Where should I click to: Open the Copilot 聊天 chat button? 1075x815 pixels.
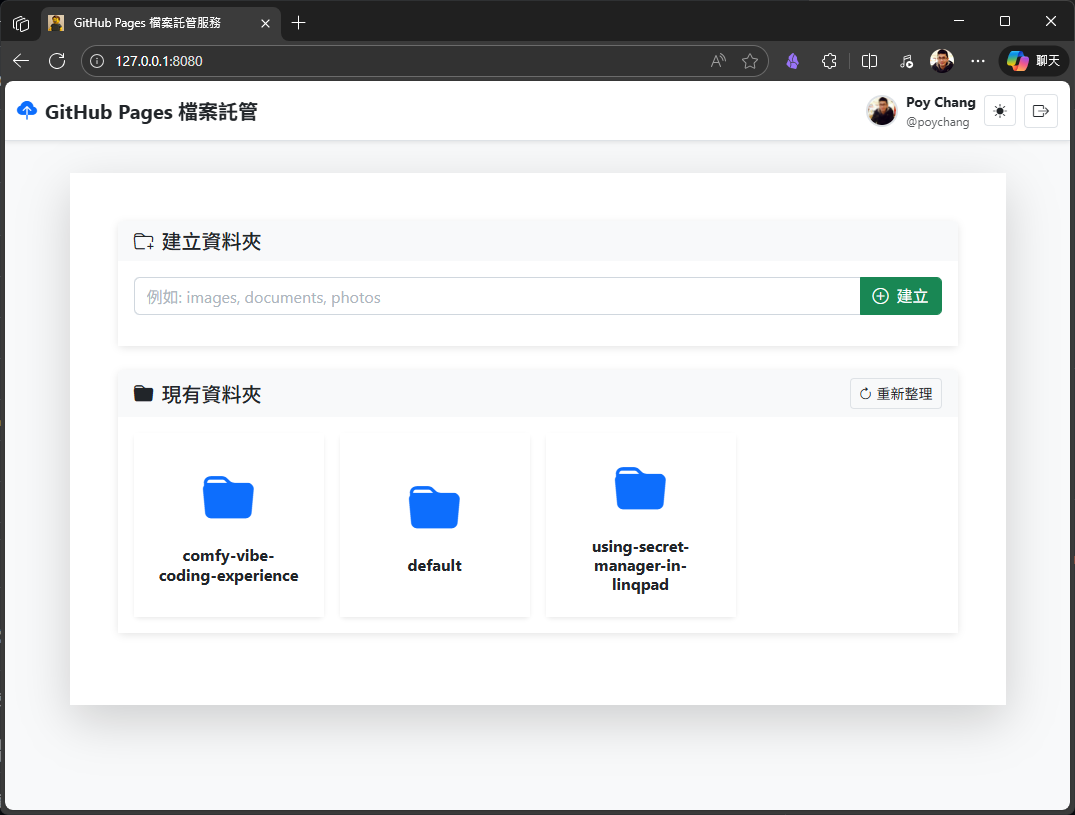tap(1033, 61)
